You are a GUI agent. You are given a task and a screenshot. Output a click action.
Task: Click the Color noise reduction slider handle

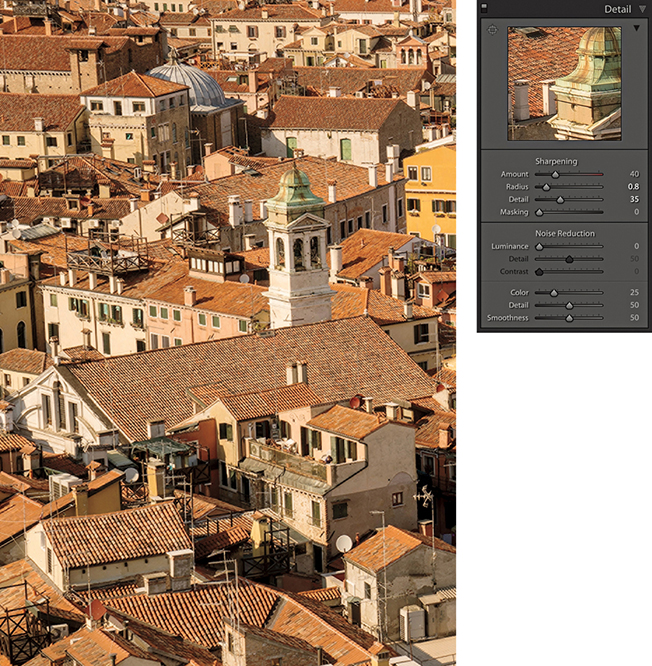[553, 293]
